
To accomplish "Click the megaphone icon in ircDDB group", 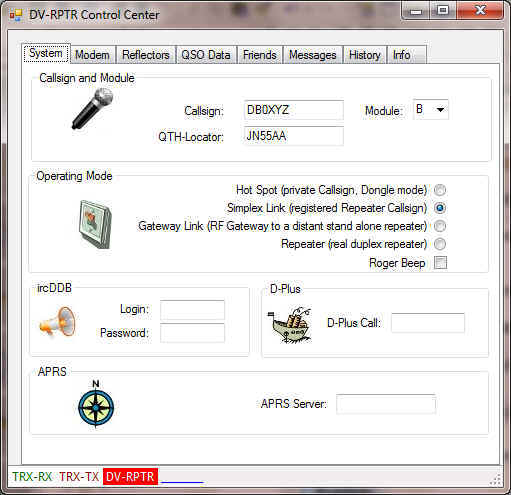I will [x=58, y=321].
